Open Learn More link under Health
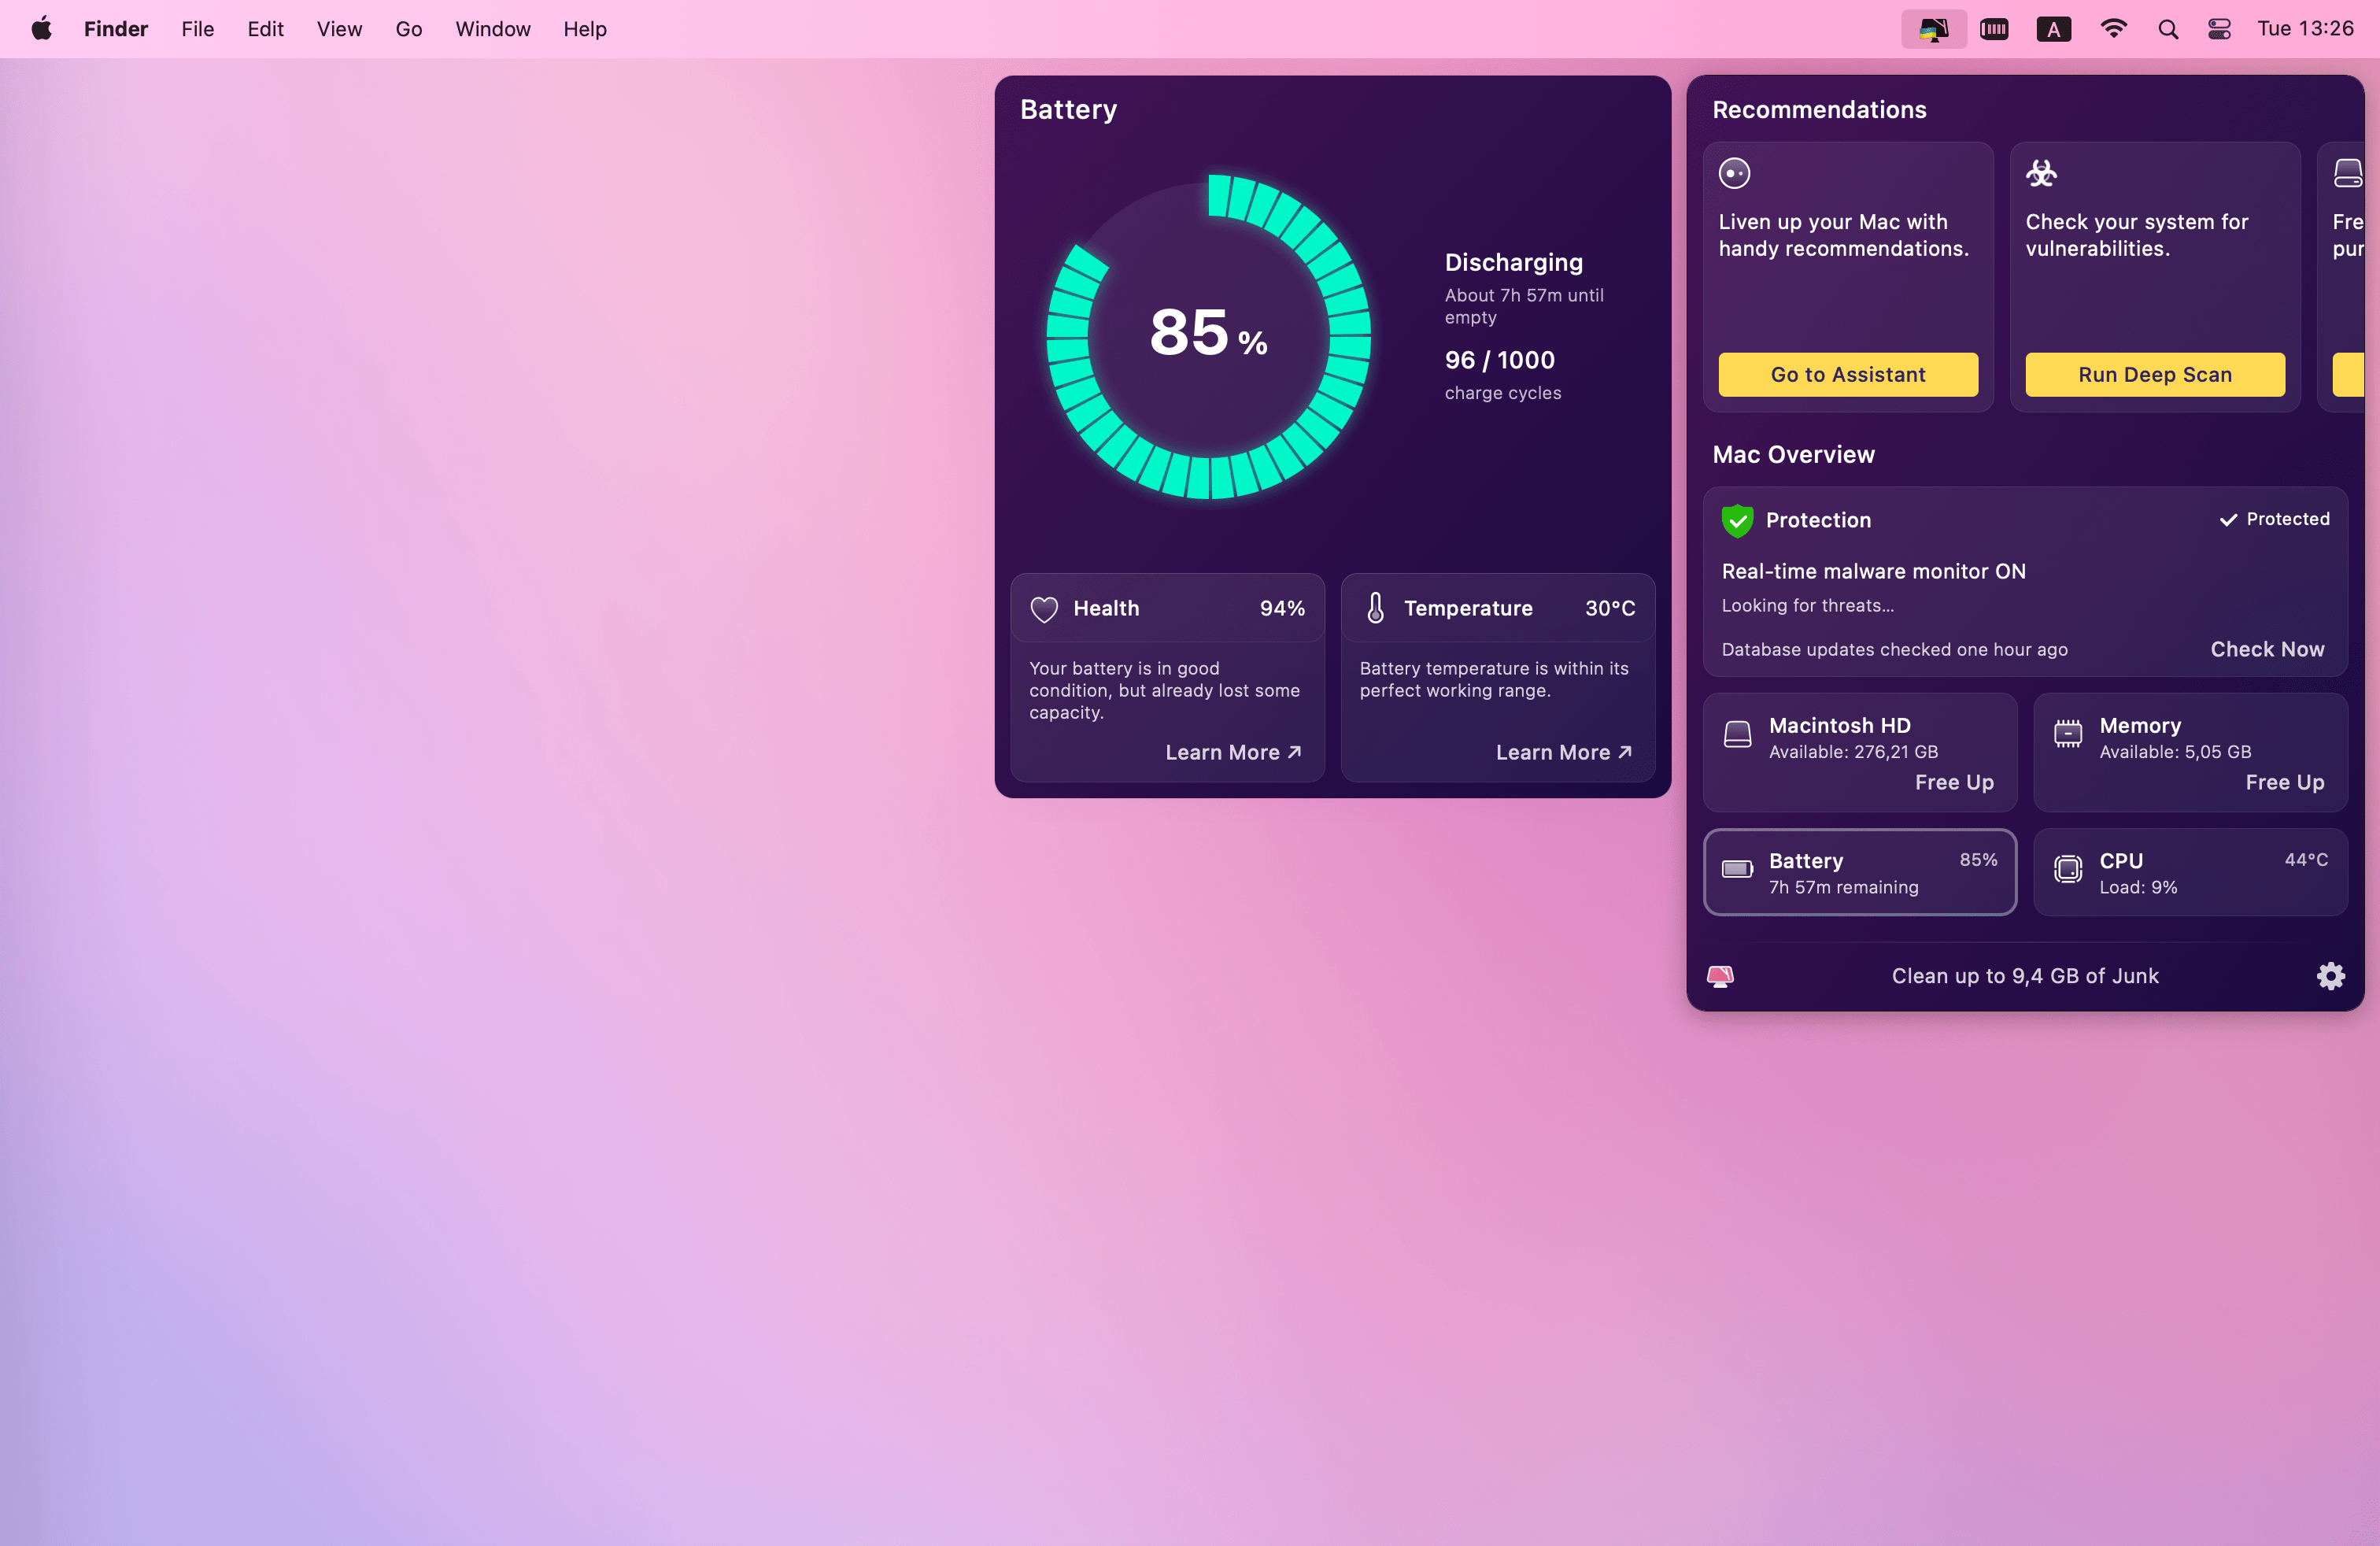Viewport: 2380px width, 1546px height. (1232, 752)
